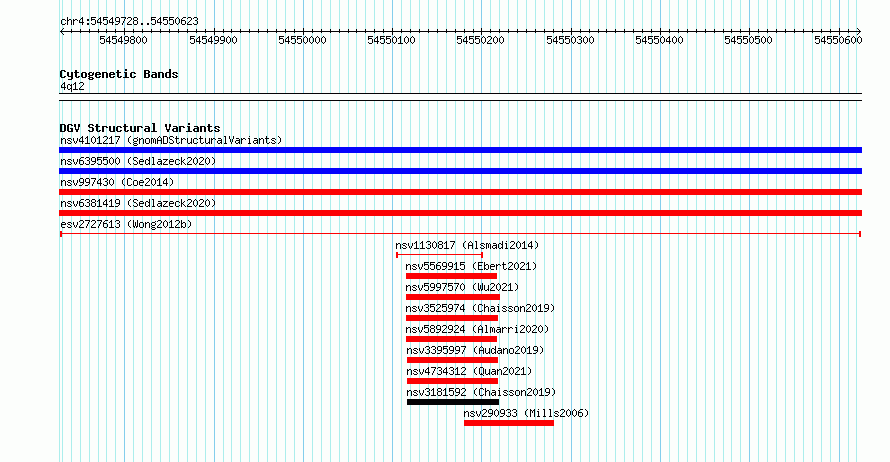This screenshot has width=890, height=462.
Task: Select the thin red line under esv2727613
Action: coord(460,234)
